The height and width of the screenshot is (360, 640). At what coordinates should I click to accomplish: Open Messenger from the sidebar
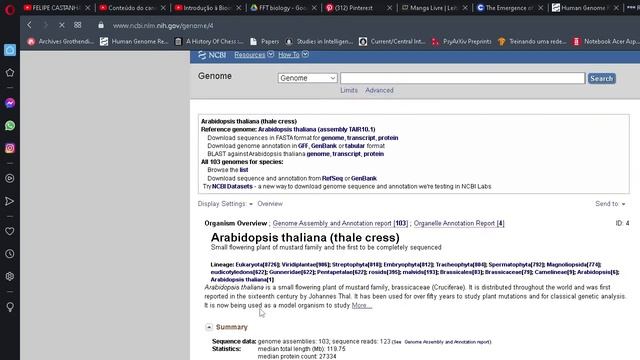[x=10, y=103]
